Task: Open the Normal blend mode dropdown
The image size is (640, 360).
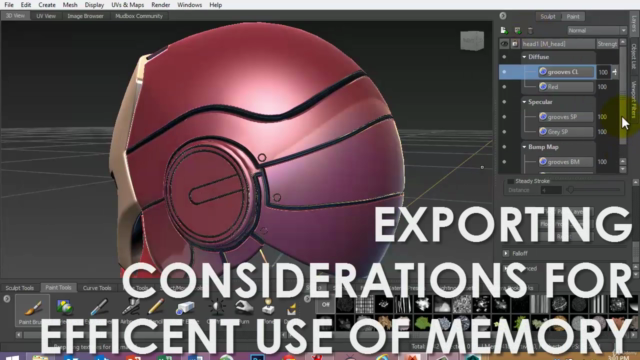Action: (x=597, y=31)
